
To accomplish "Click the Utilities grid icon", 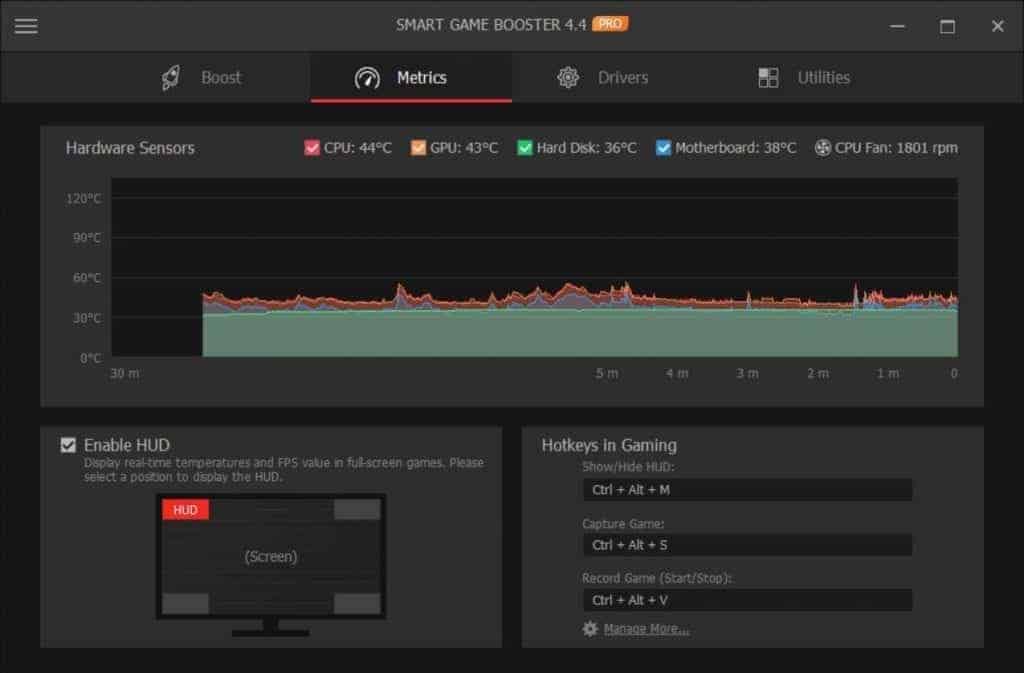I will 768,76.
